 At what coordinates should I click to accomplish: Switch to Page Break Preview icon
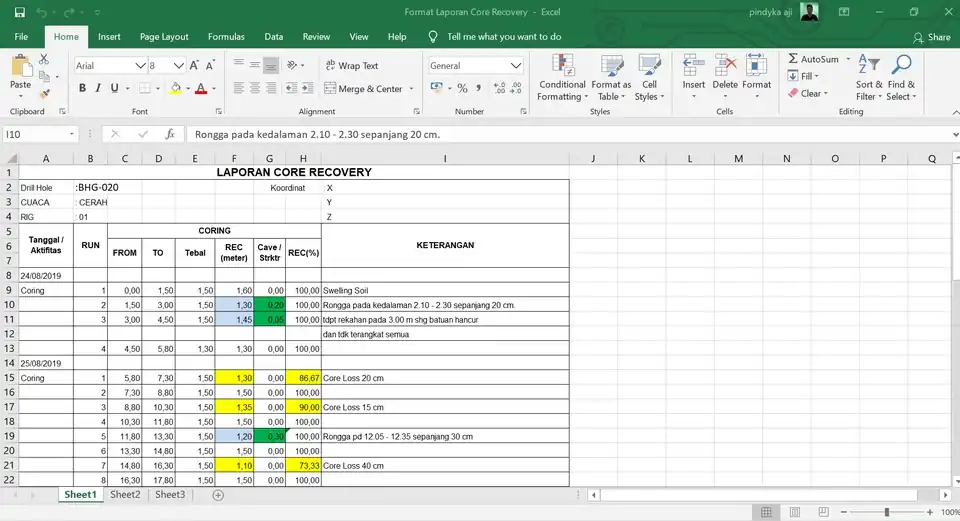[823, 512]
